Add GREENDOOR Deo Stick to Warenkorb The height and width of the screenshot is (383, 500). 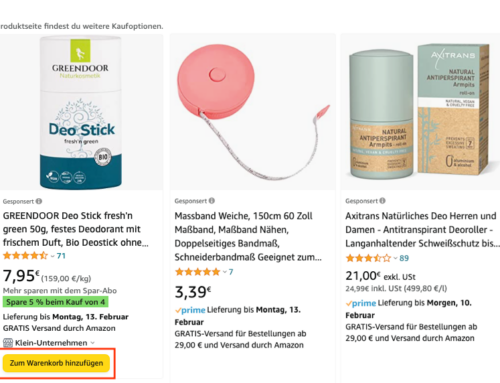56,363
